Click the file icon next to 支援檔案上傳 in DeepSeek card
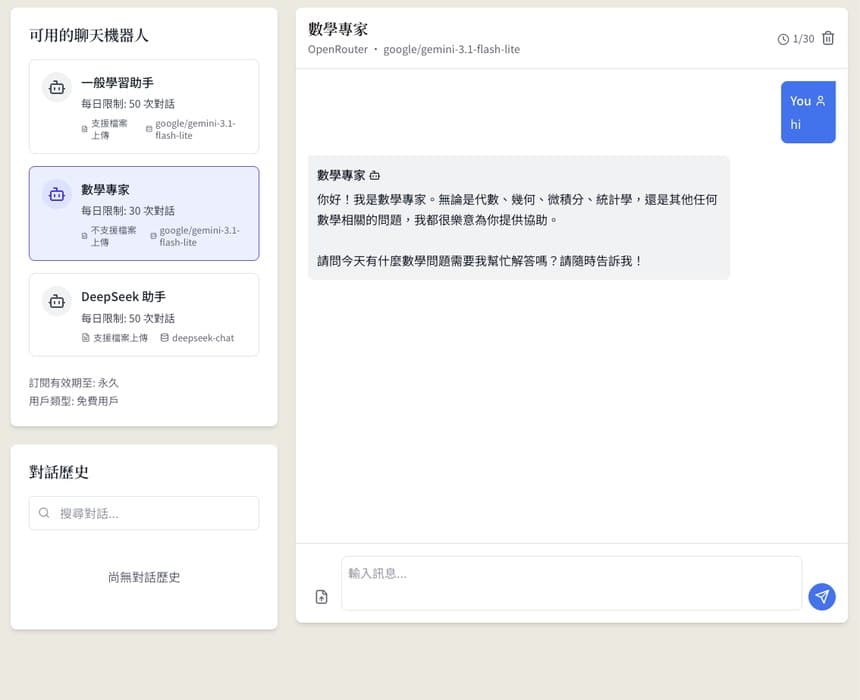This screenshot has width=860, height=700. [x=86, y=338]
